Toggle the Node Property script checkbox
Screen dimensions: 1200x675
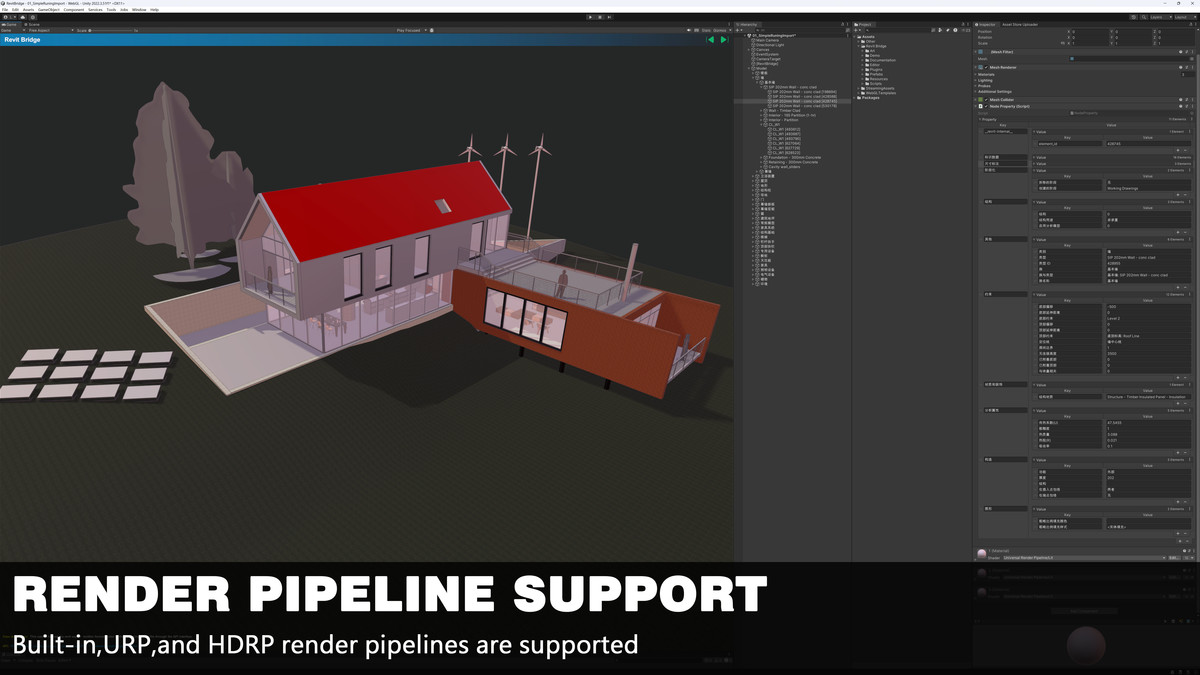click(985, 106)
